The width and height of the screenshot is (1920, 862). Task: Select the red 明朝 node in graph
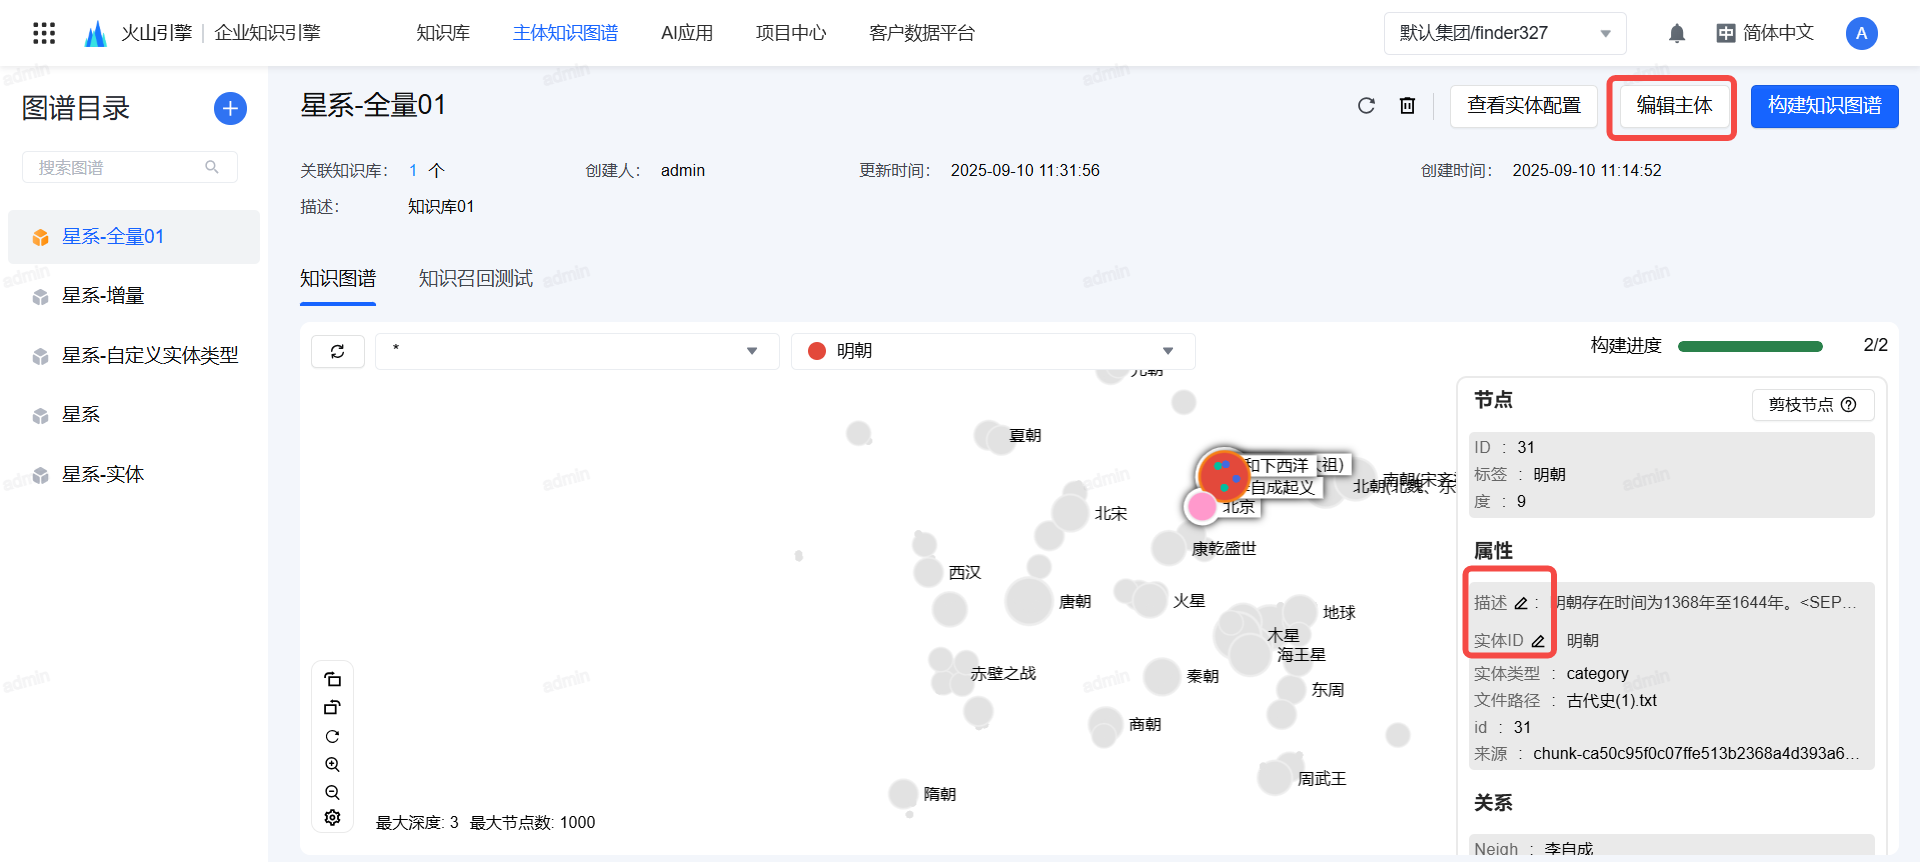1222,474
